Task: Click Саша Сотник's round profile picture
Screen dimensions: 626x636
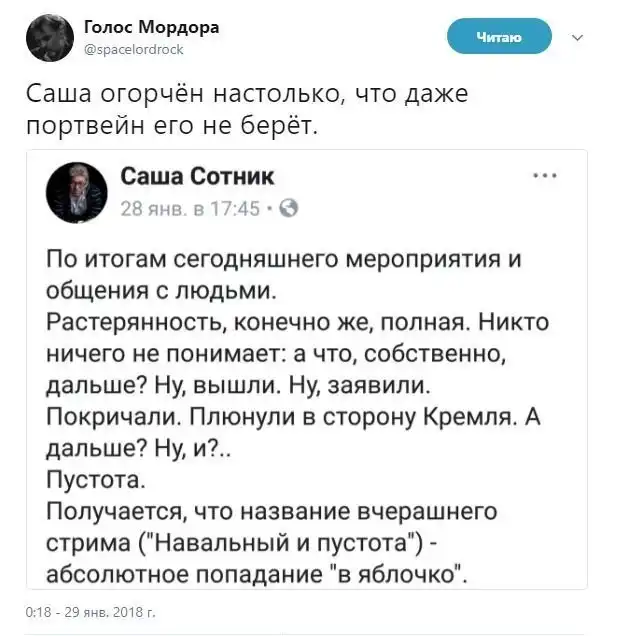Action: pos(77,193)
